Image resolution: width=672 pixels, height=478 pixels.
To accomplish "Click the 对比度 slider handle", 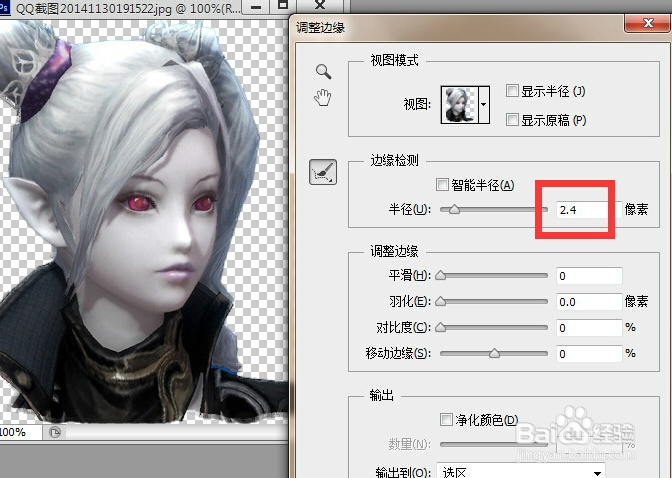I will tap(441, 328).
